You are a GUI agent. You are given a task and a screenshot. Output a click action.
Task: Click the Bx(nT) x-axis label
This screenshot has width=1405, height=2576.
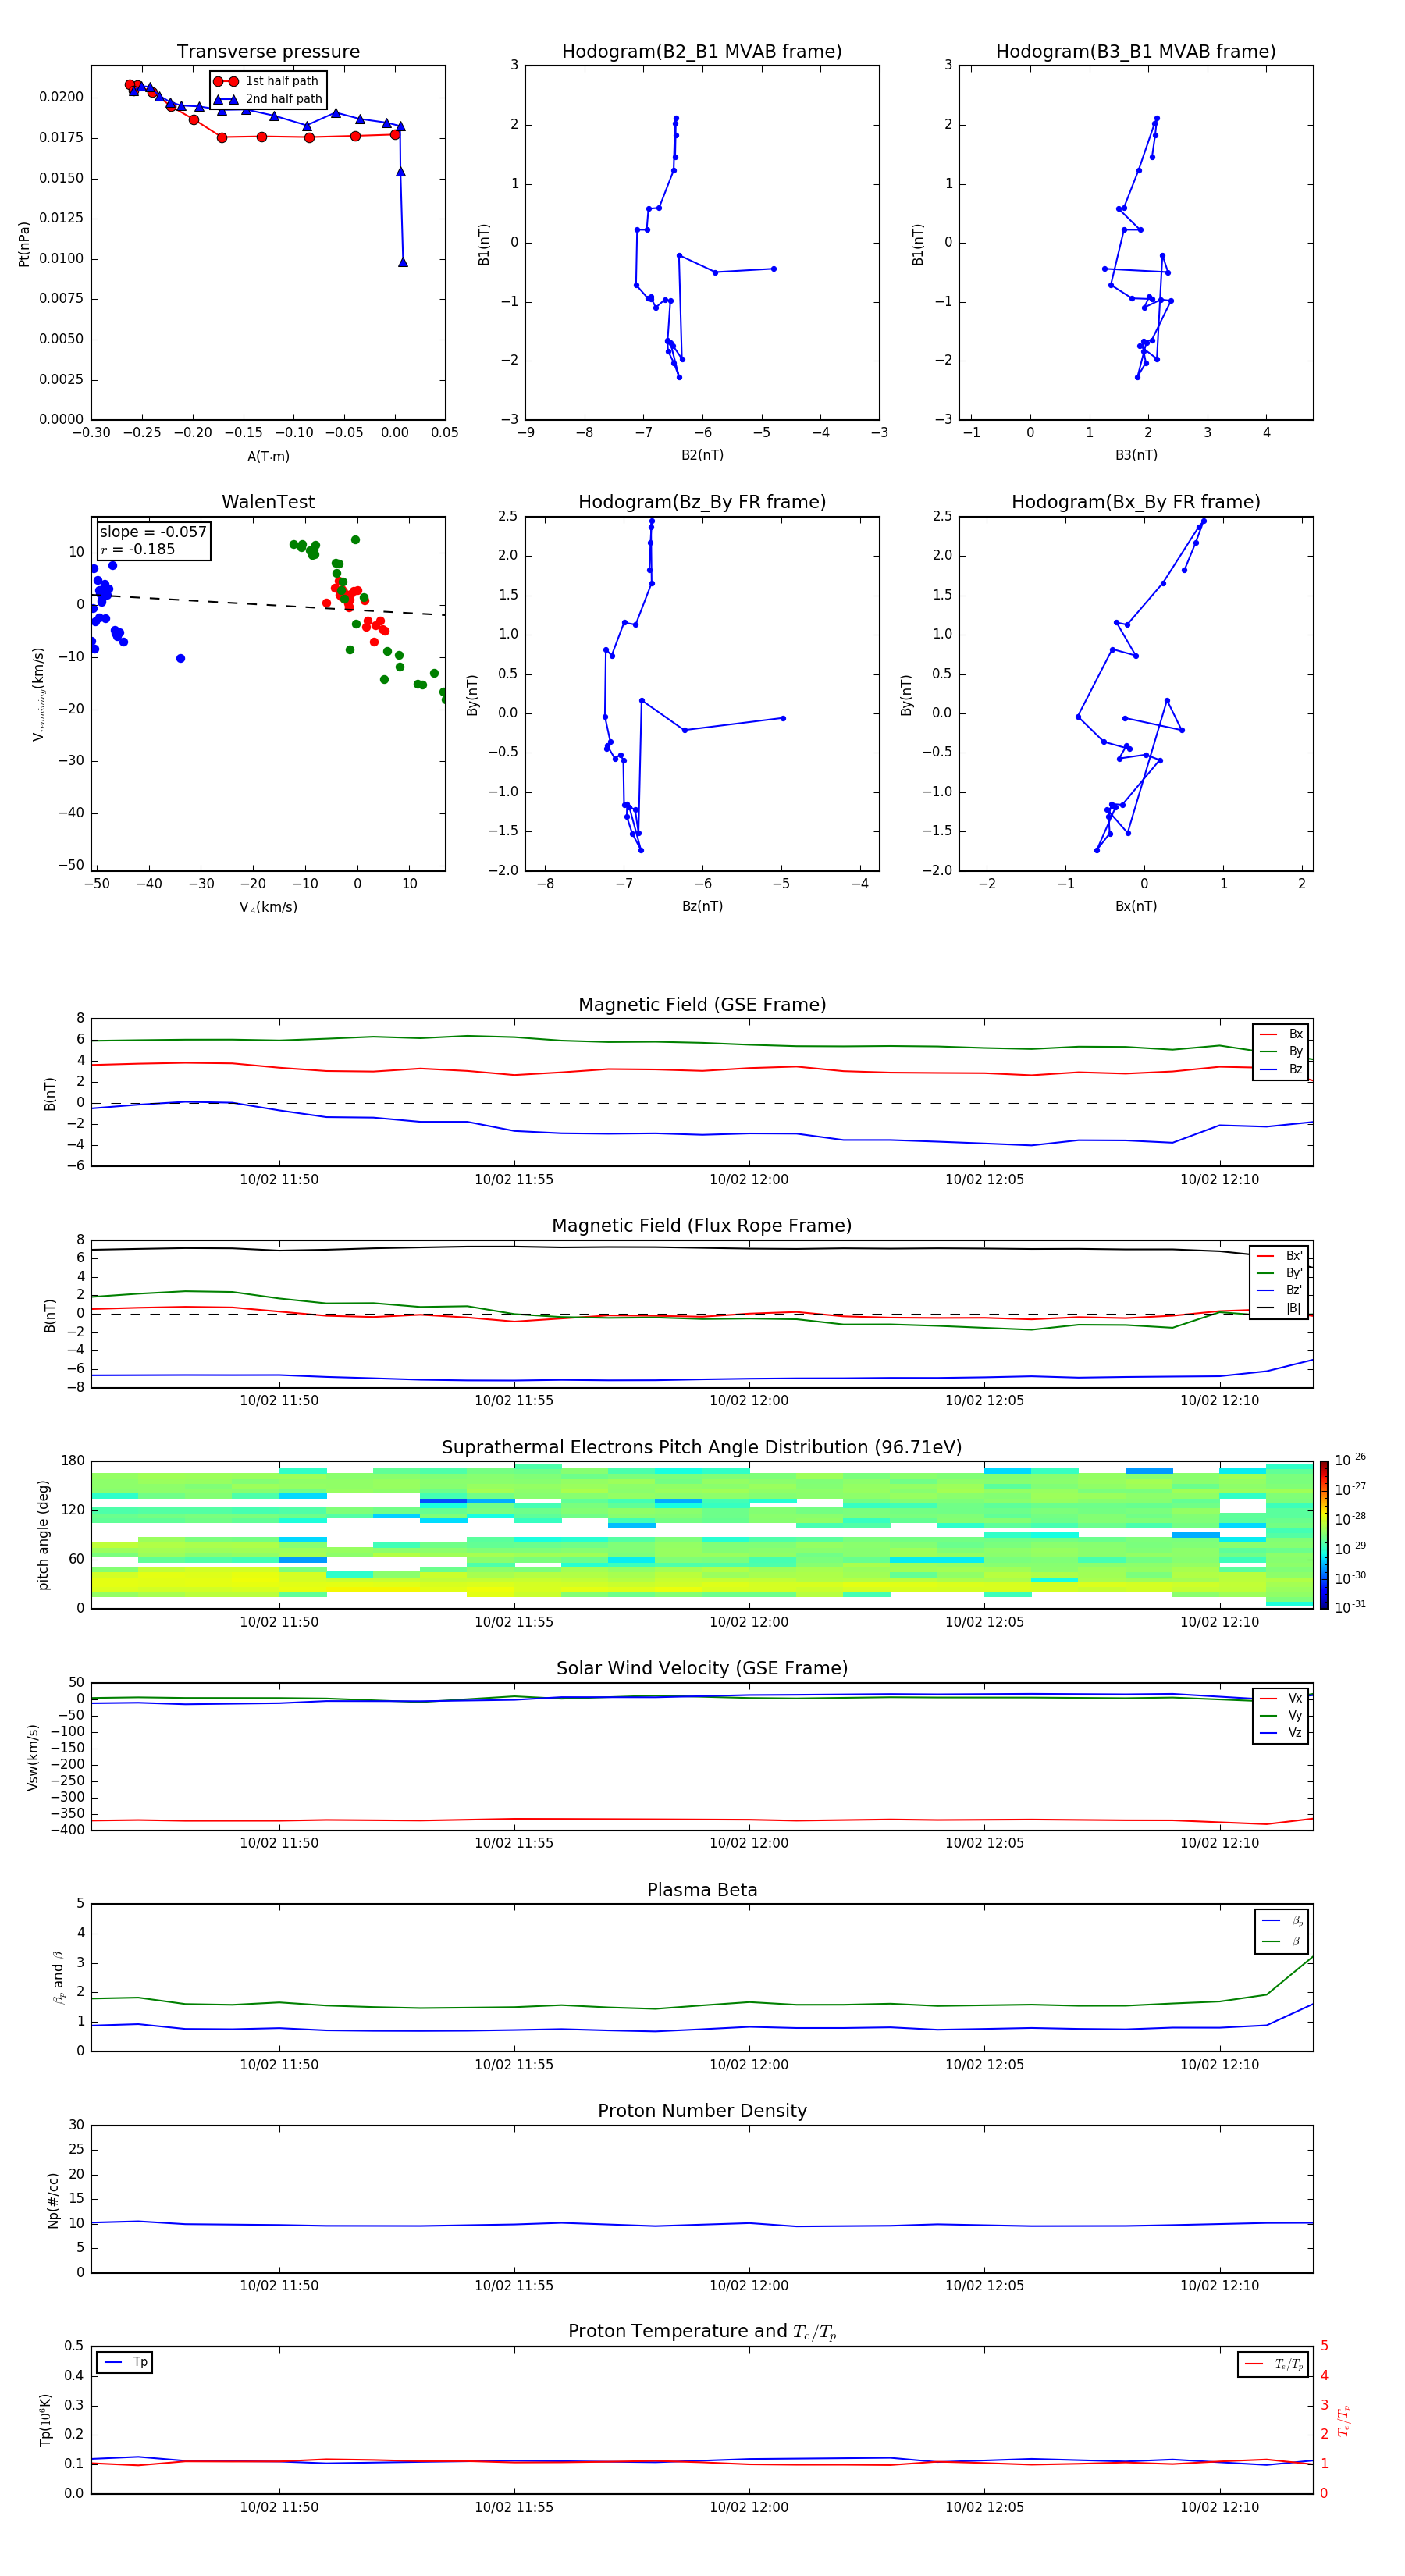click(x=1136, y=906)
